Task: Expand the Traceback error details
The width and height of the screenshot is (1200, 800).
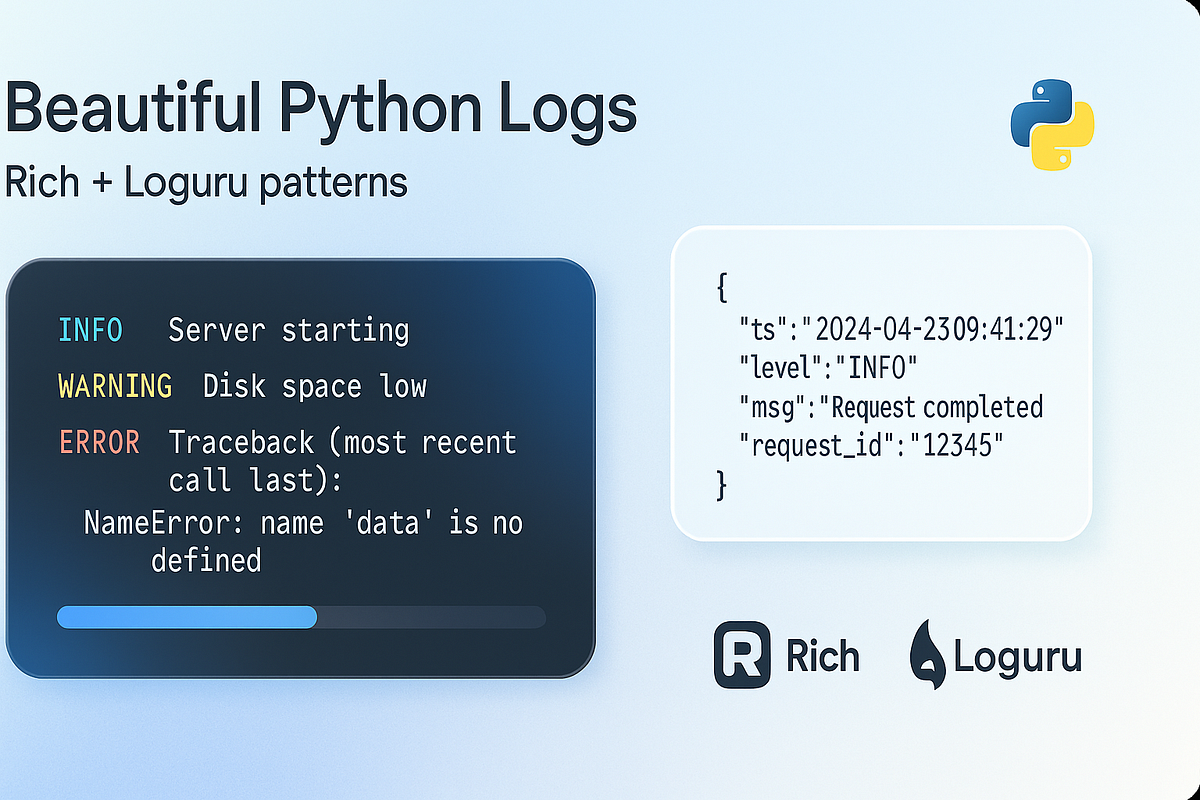Action: point(343,442)
